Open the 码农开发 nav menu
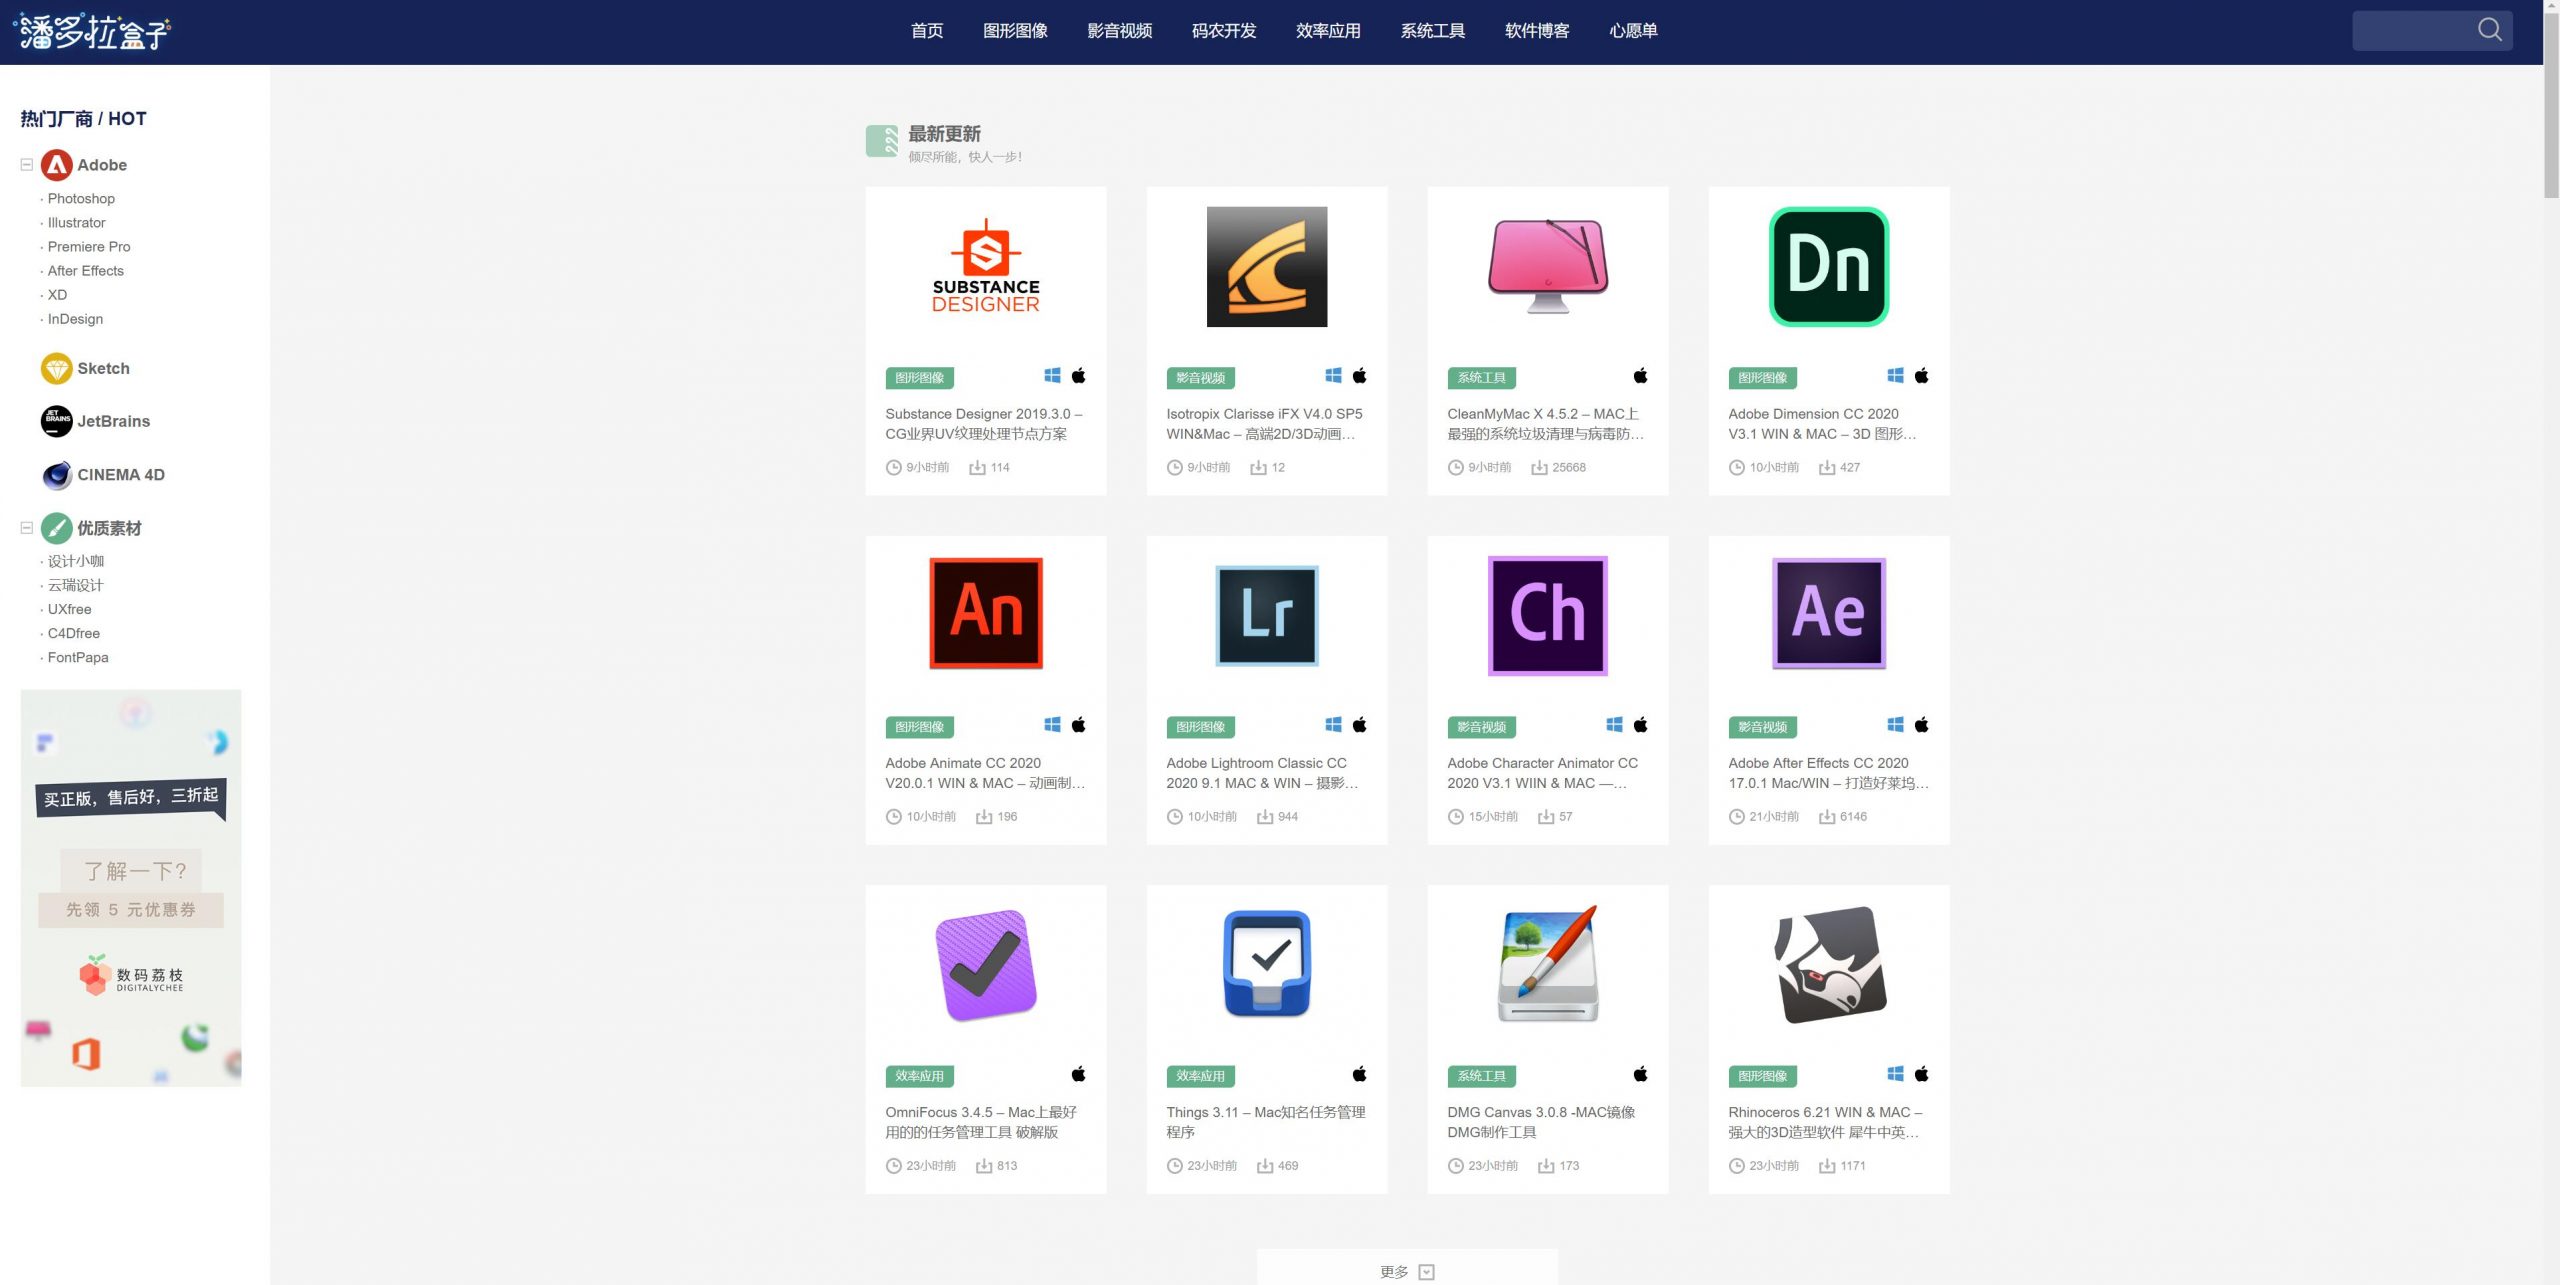The height and width of the screenshot is (1285, 2560). 1224,31
